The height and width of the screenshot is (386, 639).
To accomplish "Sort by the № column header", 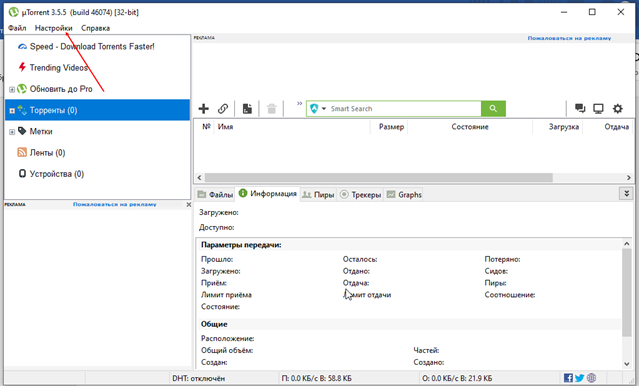I will pos(206,127).
